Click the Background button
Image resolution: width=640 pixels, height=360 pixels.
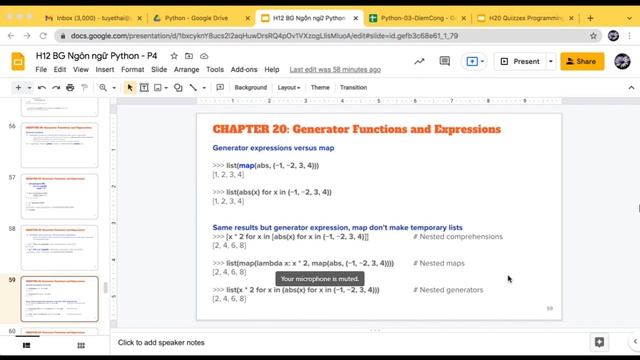251,87
